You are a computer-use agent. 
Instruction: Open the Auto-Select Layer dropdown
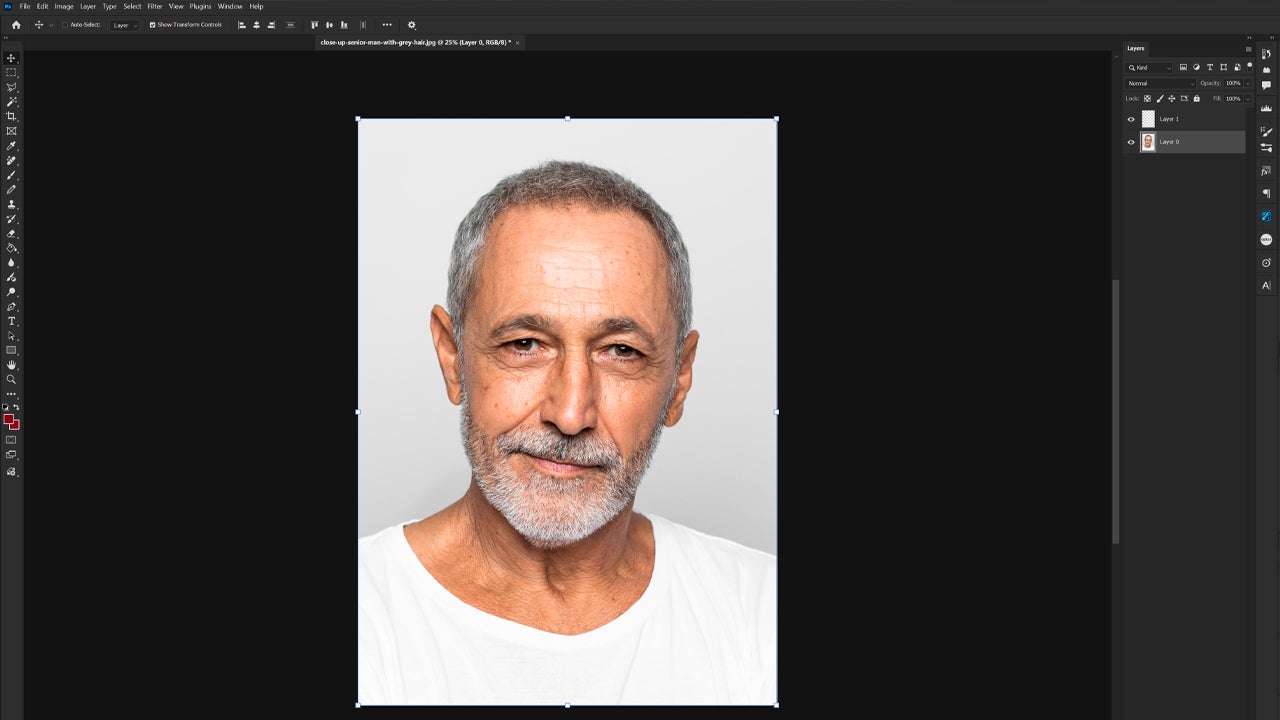click(x=125, y=25)
